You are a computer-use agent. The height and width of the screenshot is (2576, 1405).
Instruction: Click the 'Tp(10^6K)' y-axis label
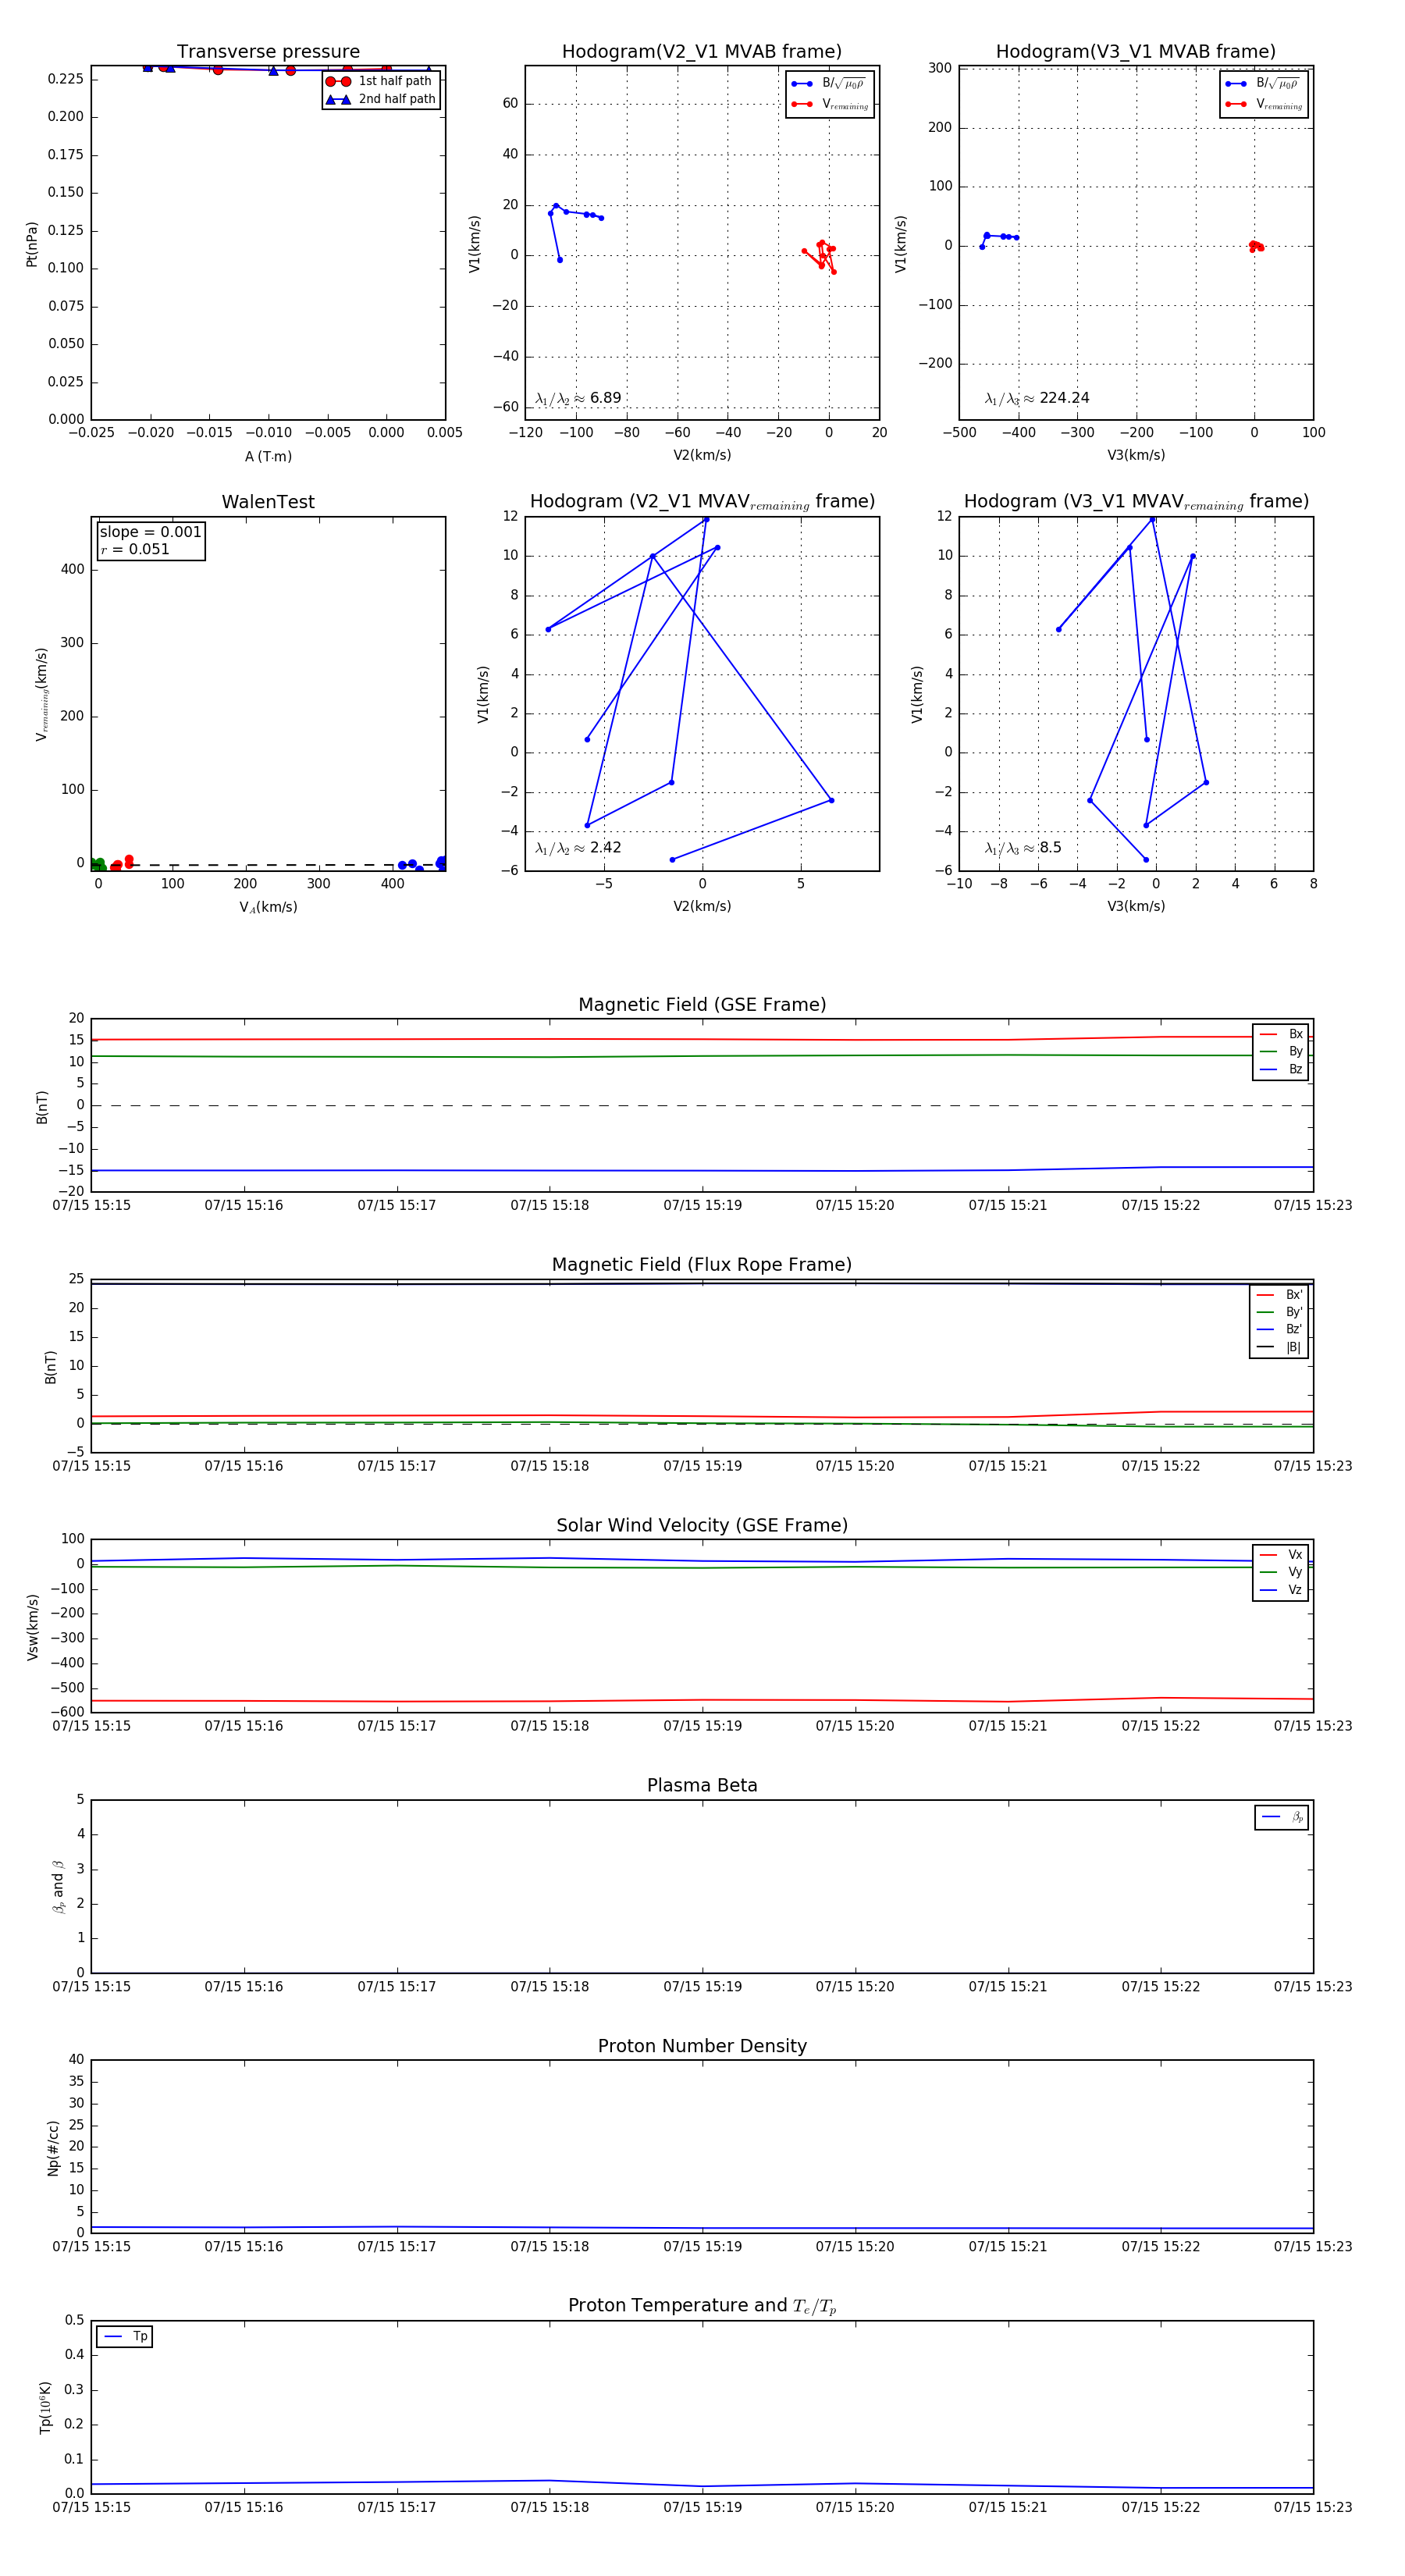pos(45,2408)
